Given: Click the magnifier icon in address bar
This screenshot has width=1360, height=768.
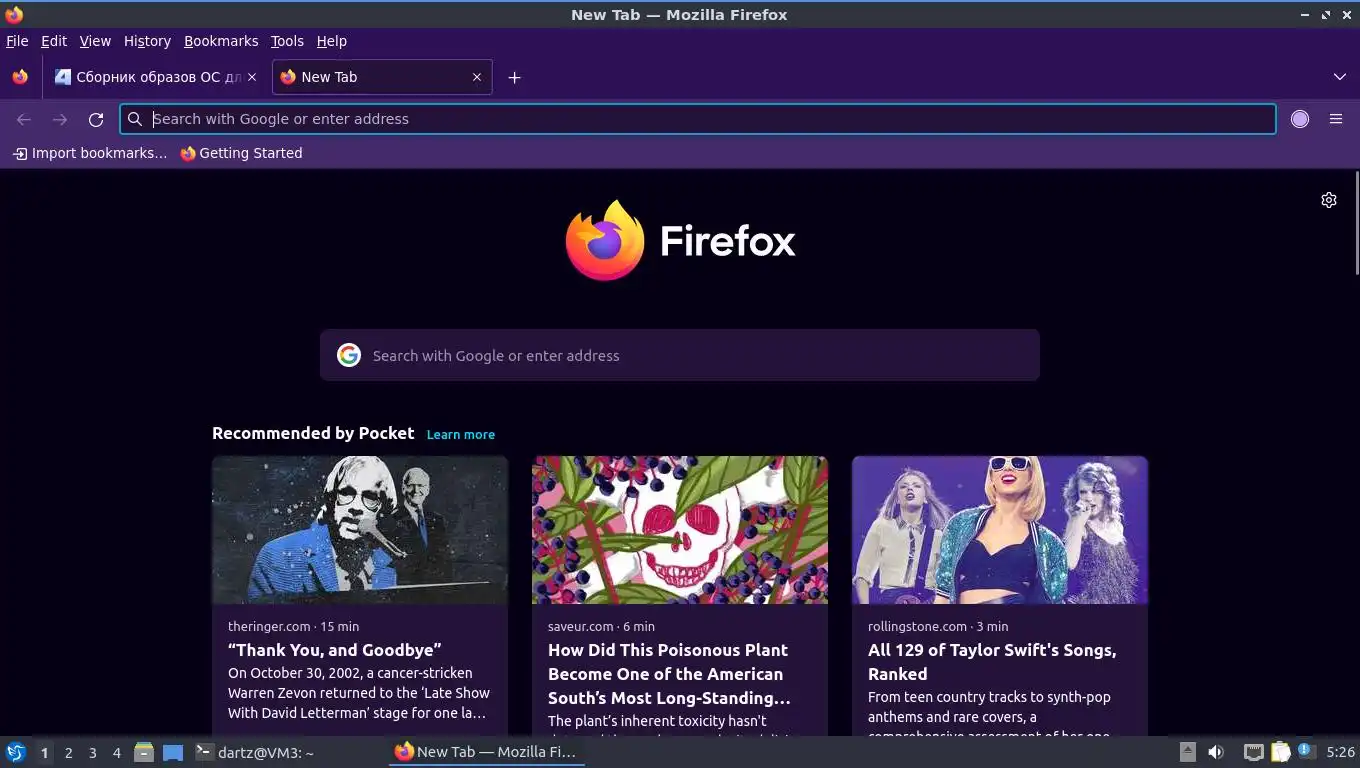Looking at the screenshot, I should coord(135,119).
